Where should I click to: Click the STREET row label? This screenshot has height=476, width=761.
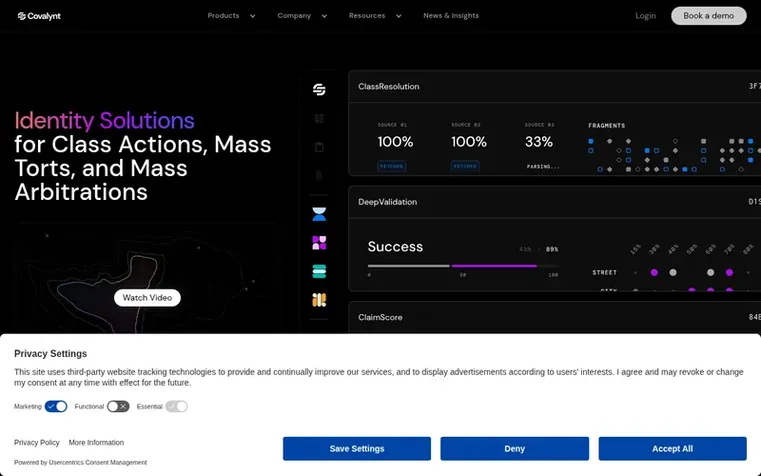pyautogui.click(x=604, y=272)
